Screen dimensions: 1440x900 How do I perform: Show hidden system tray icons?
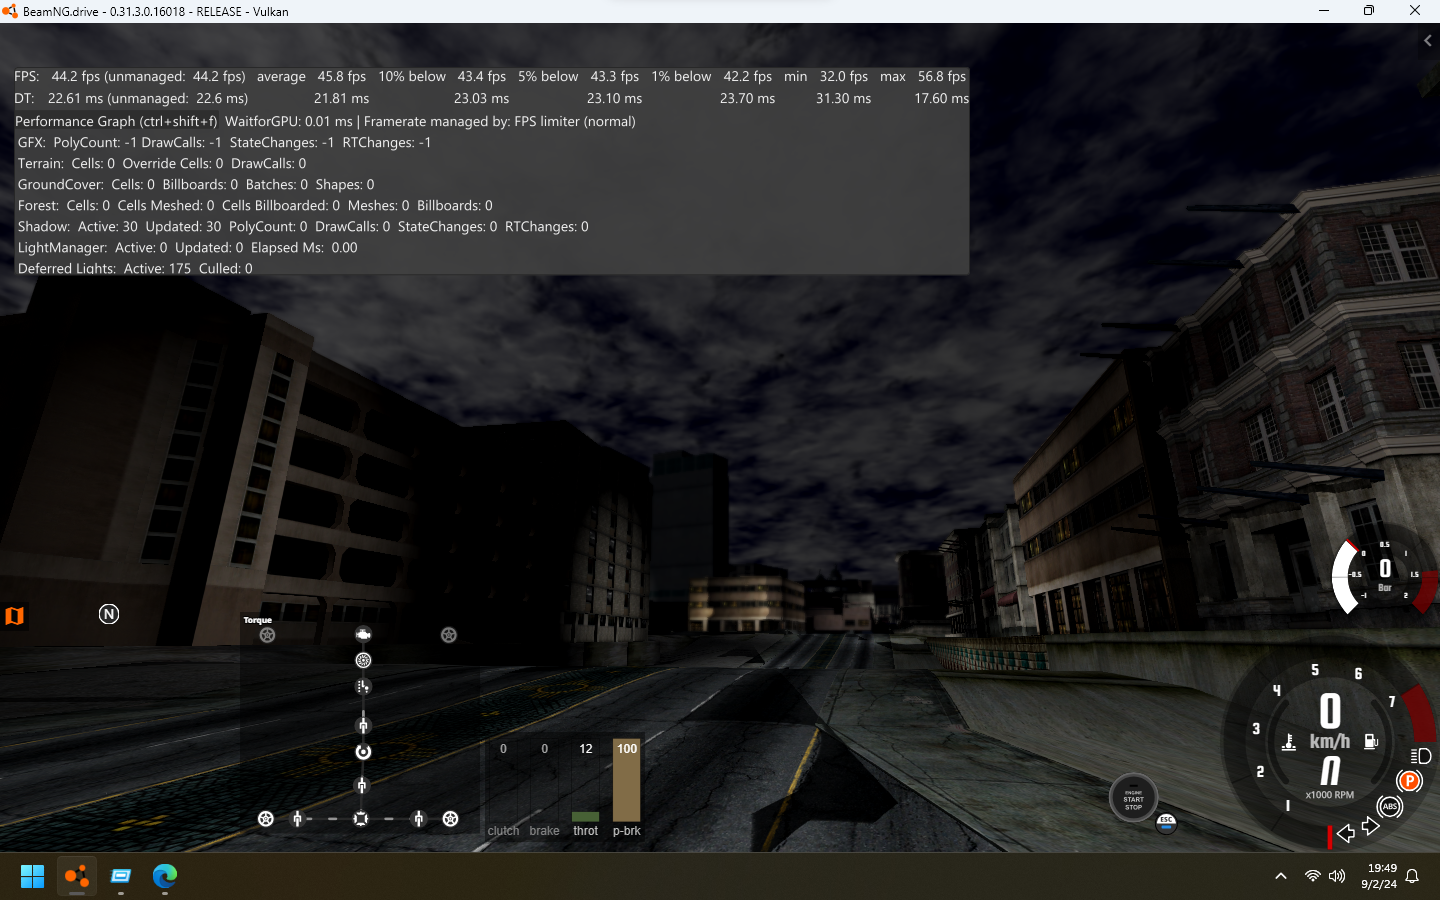tap(1281, 876)
